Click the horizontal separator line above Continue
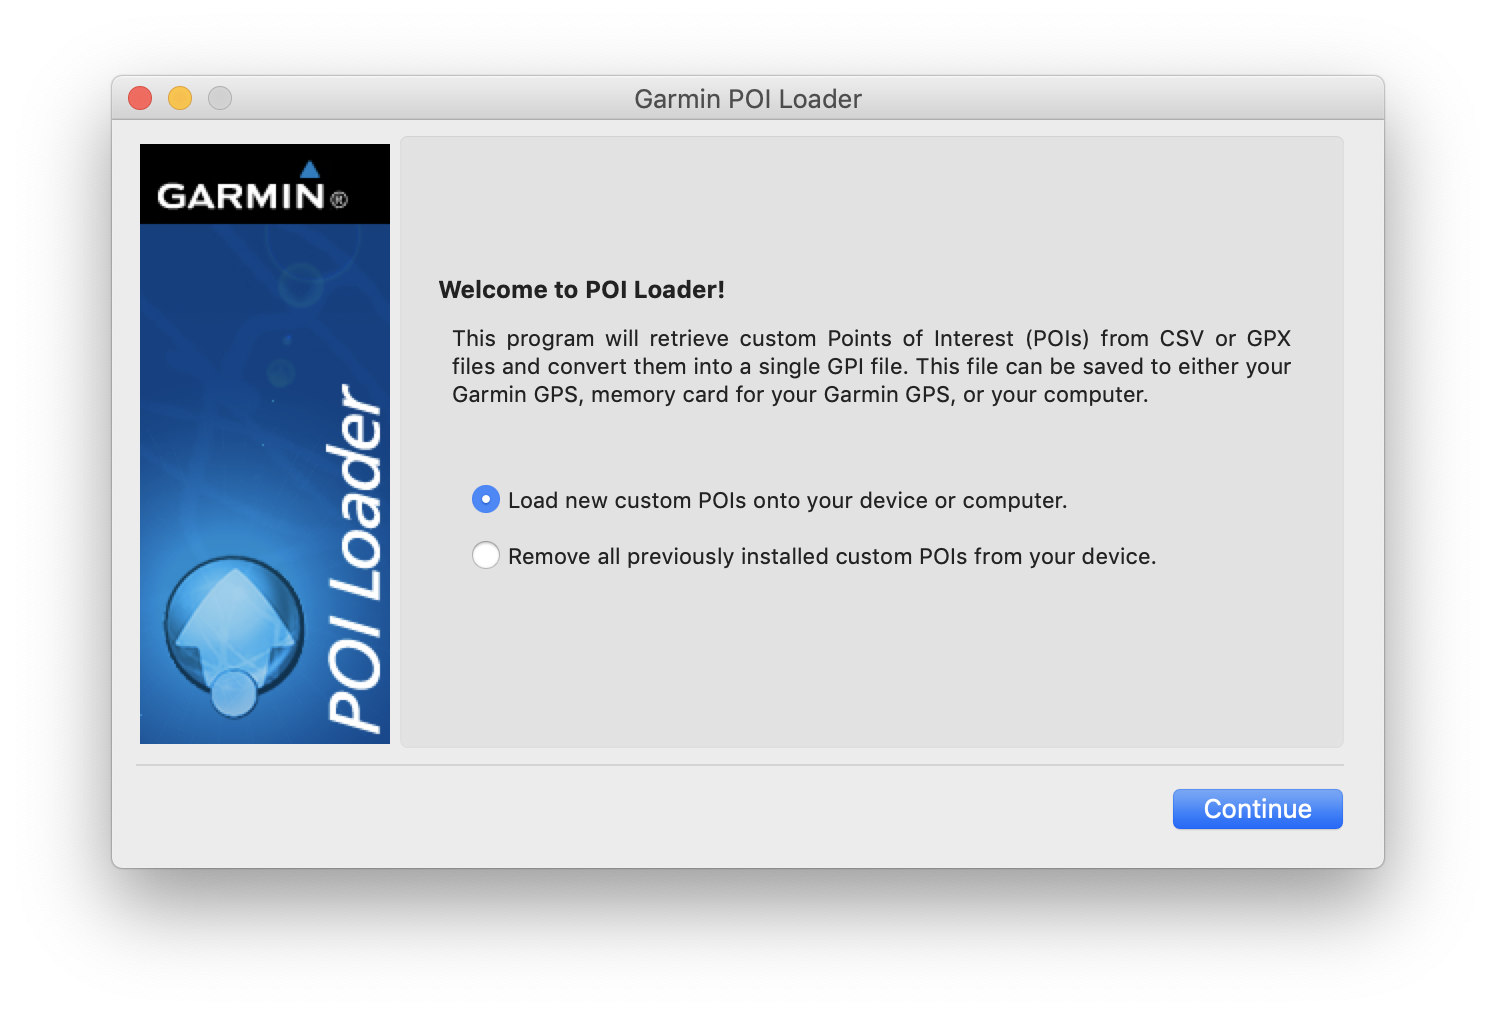 [x=740, y=765]
